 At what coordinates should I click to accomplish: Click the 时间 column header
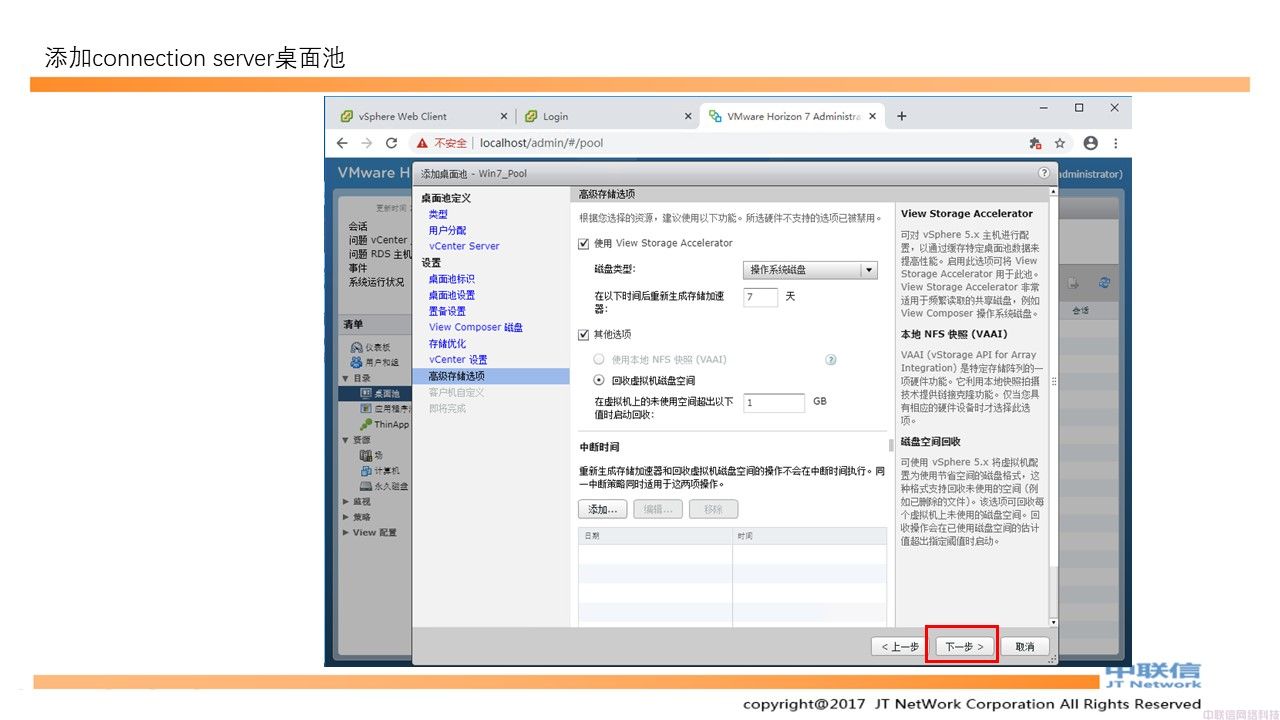[809, 536]
